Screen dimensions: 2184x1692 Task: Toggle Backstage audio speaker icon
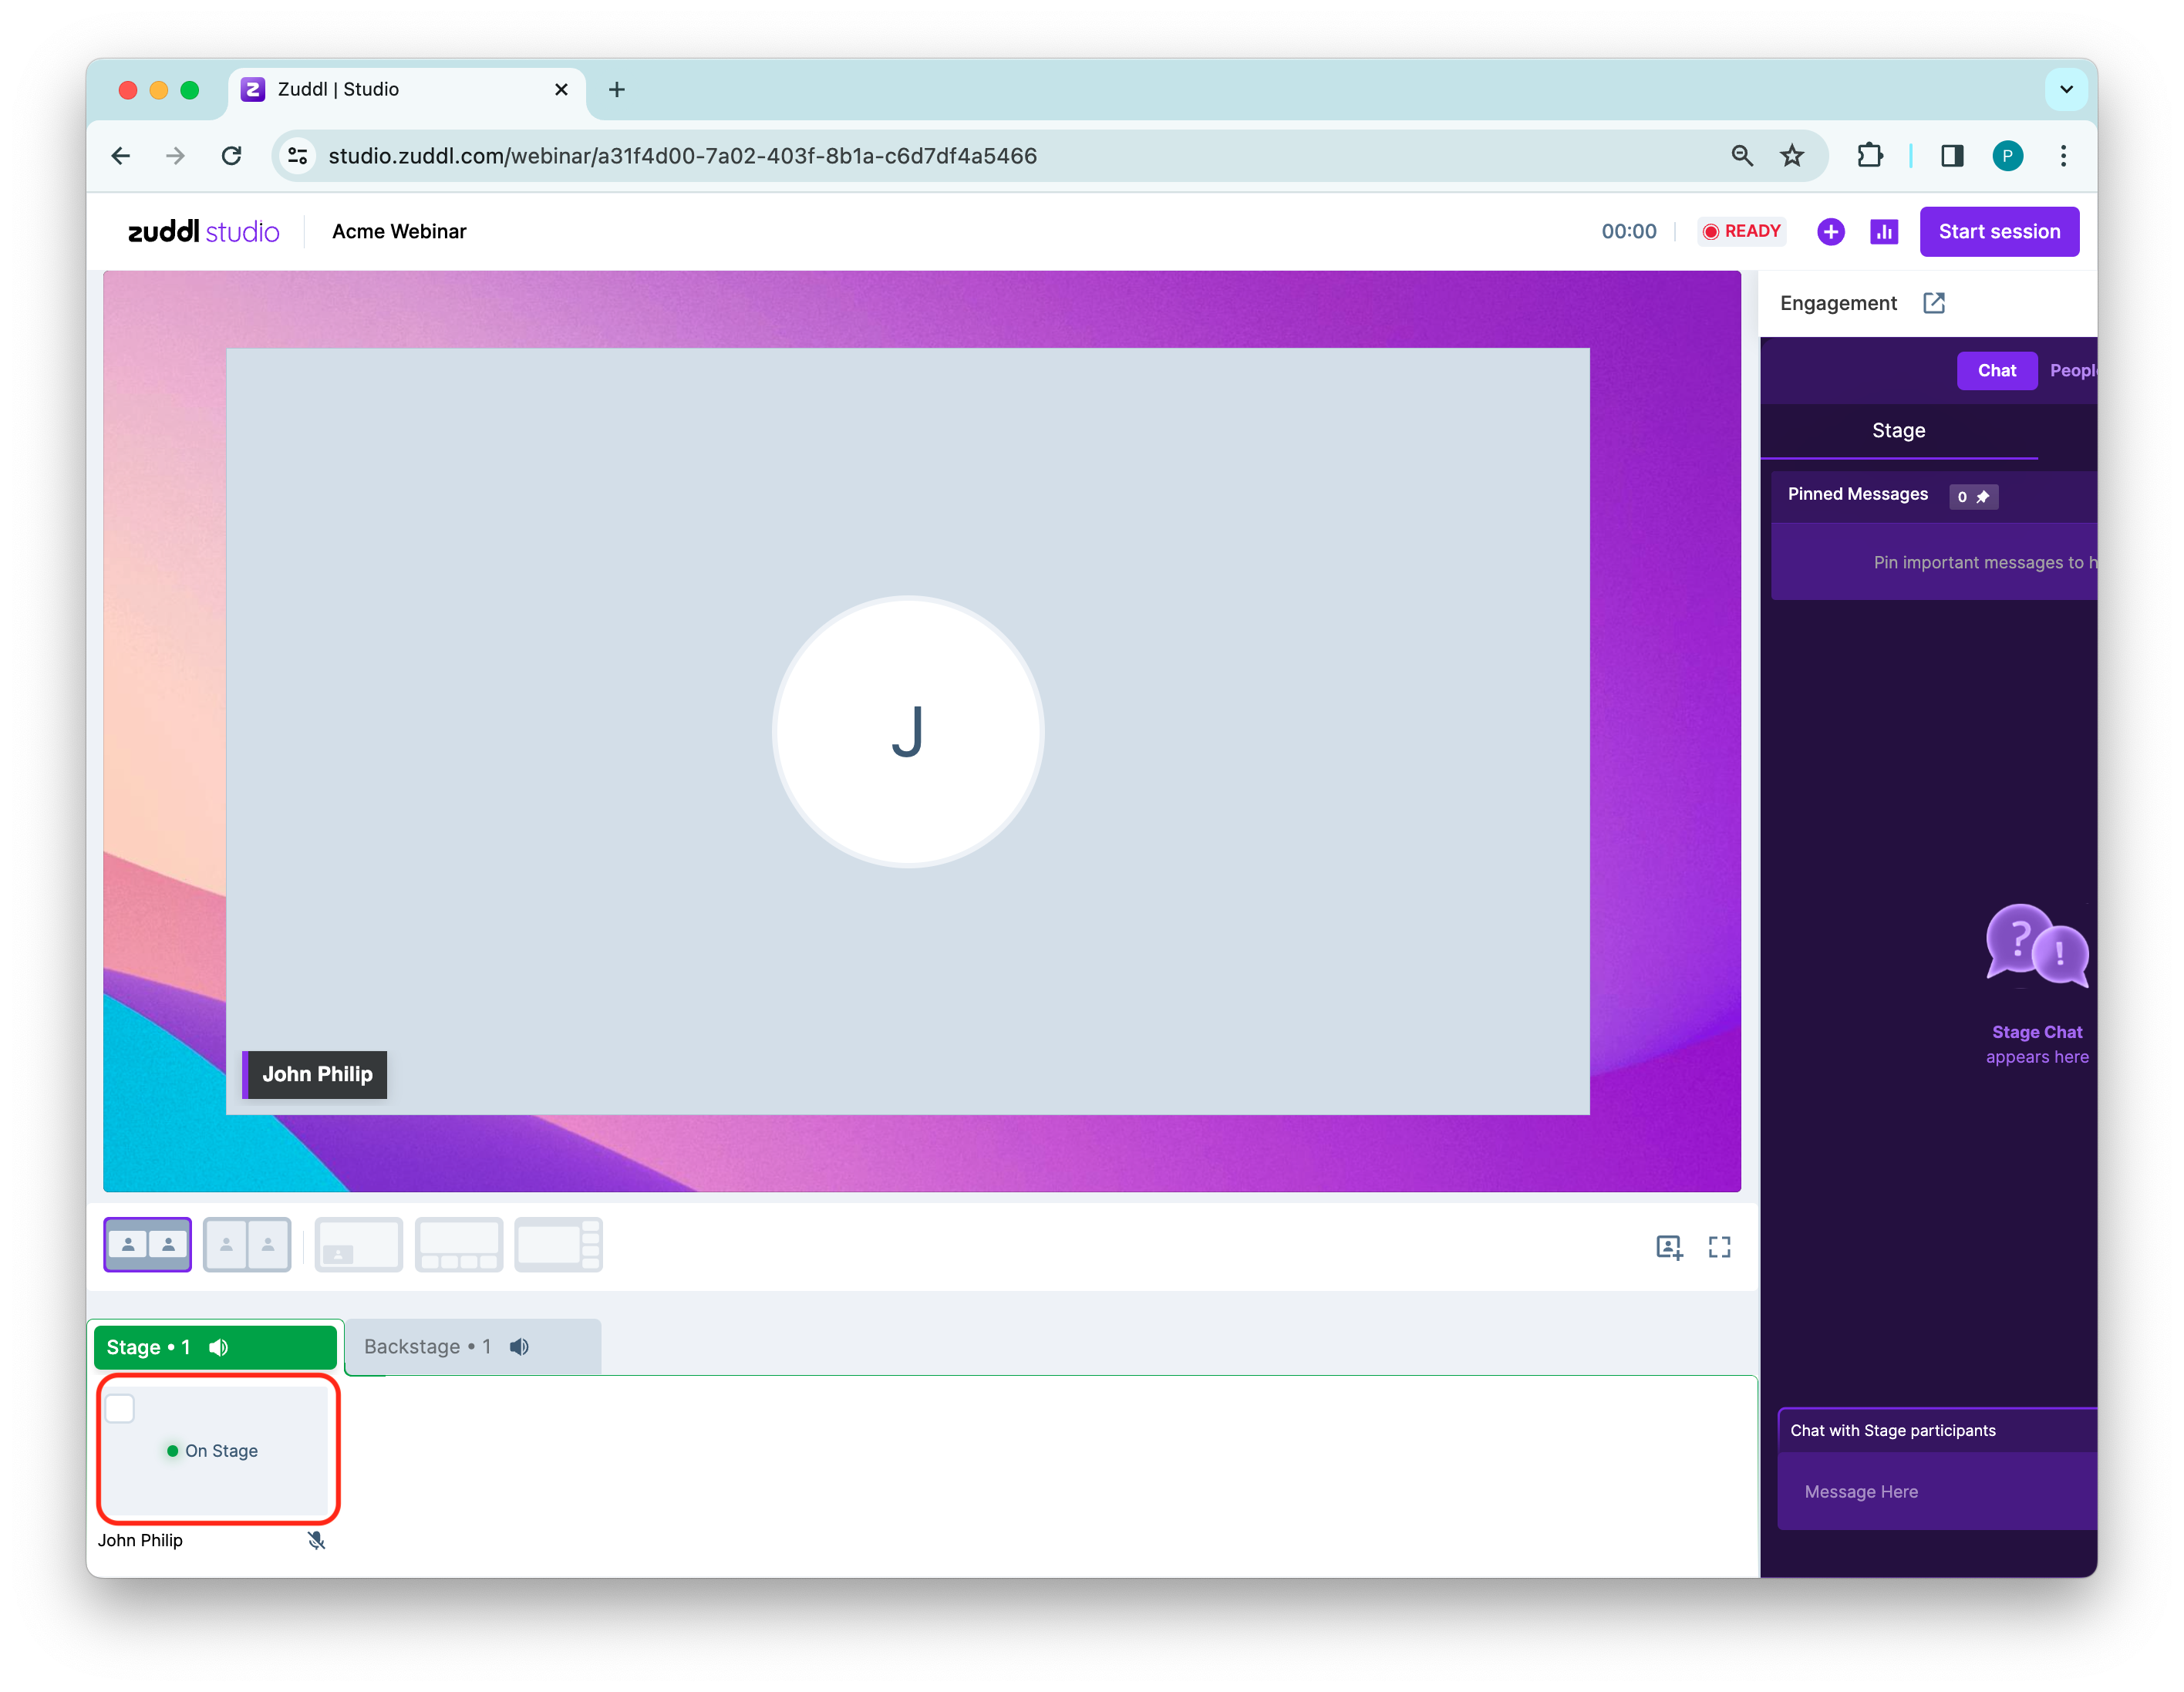pyautogui.click(x=519, y=1347)
